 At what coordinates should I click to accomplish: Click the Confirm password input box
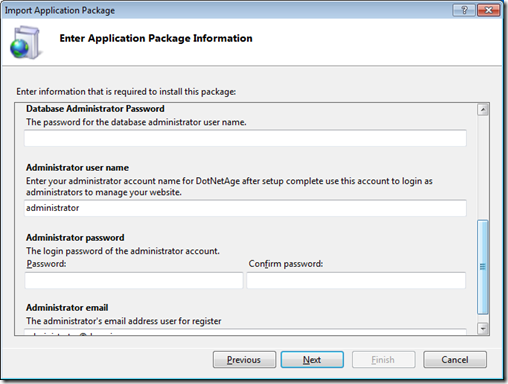(x=356, y=280)
